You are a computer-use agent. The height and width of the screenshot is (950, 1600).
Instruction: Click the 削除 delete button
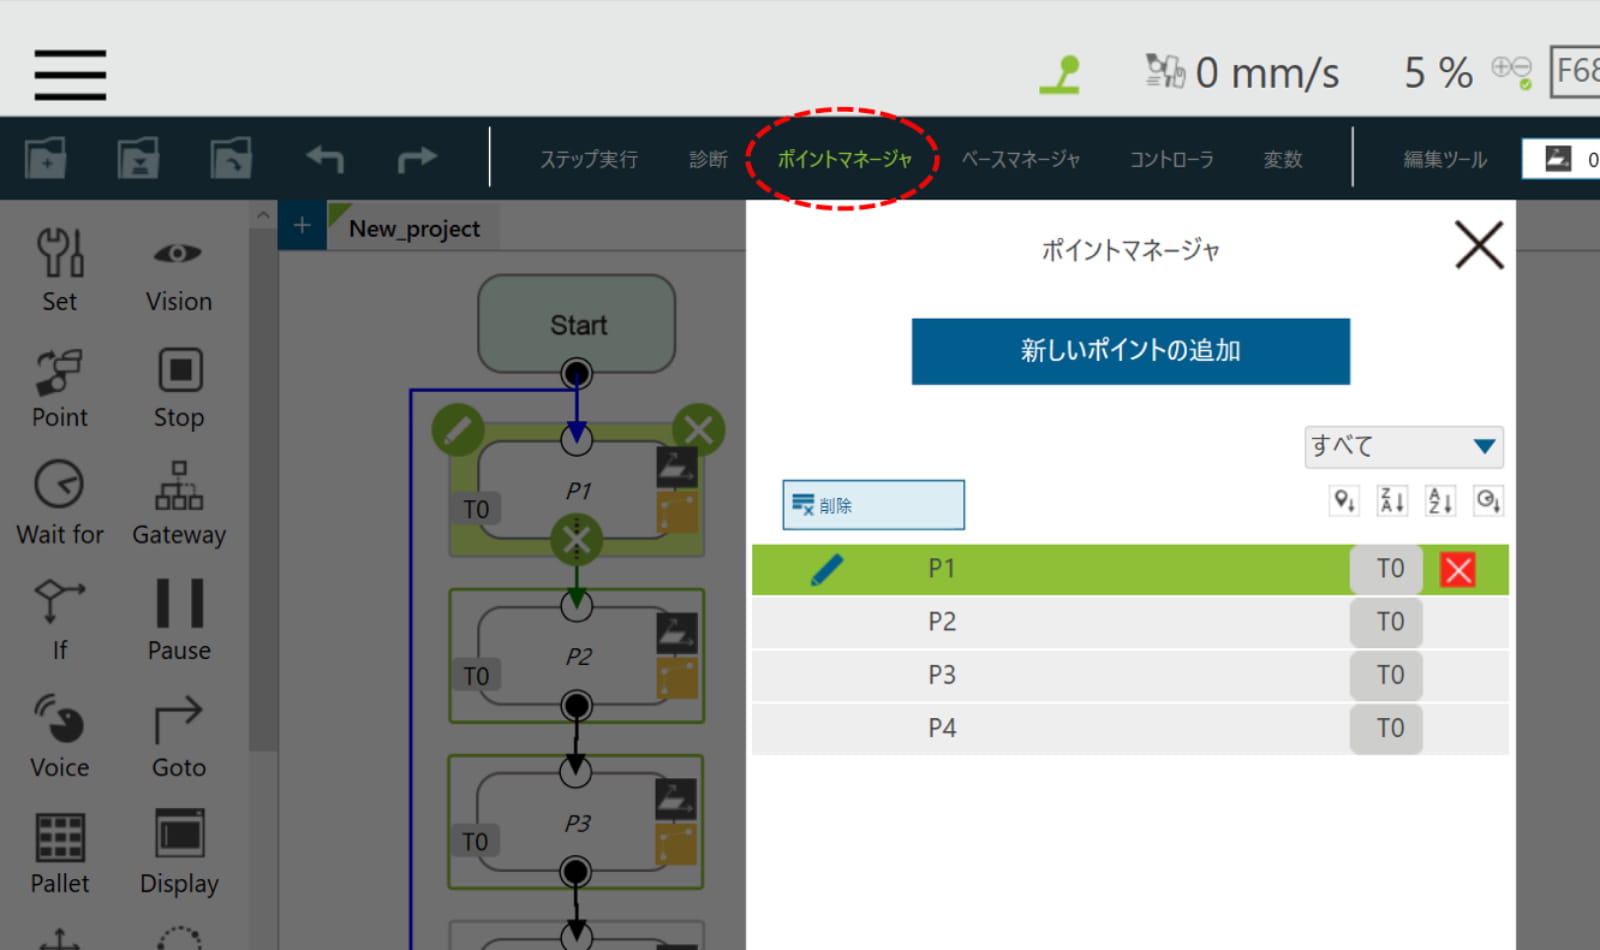pos(873,505)
